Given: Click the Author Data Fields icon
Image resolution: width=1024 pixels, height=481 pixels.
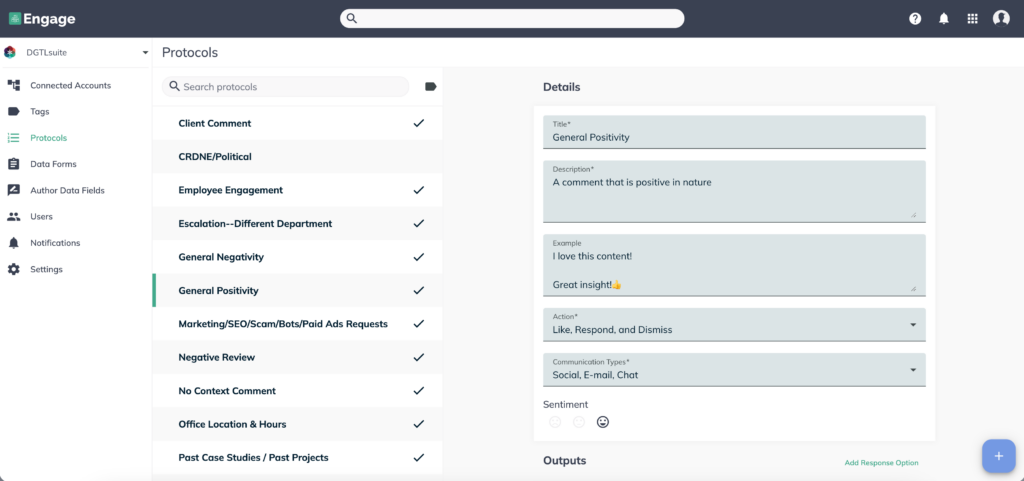Looking at the screenshot, I should pos(14,190).
